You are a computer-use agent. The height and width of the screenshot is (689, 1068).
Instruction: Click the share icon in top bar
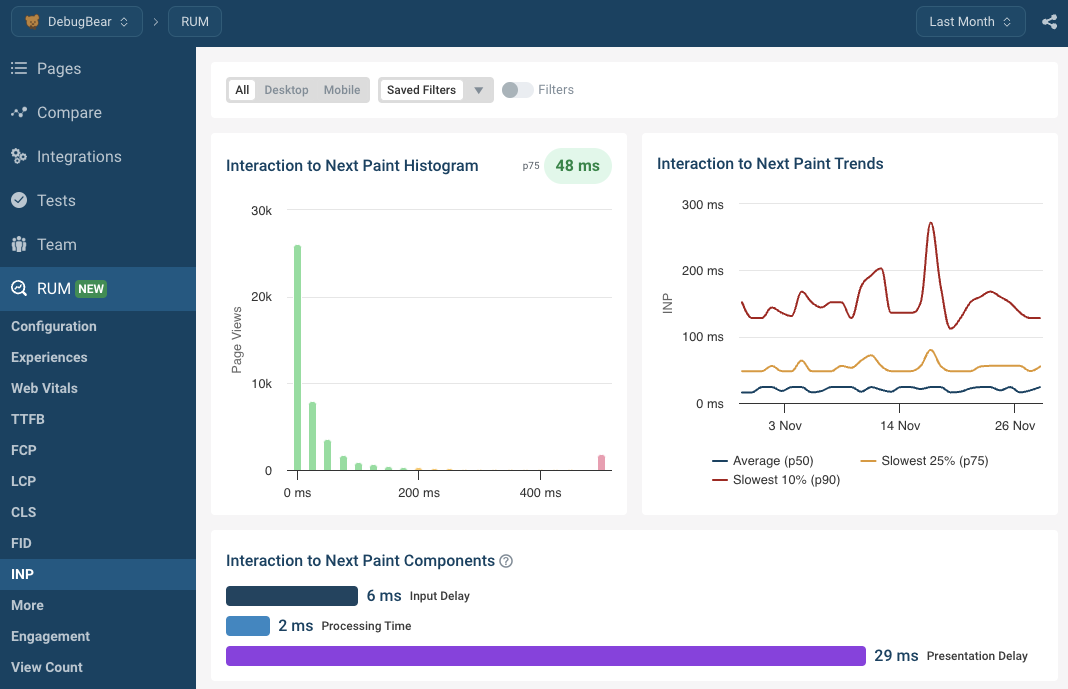tap(1049, 22)
